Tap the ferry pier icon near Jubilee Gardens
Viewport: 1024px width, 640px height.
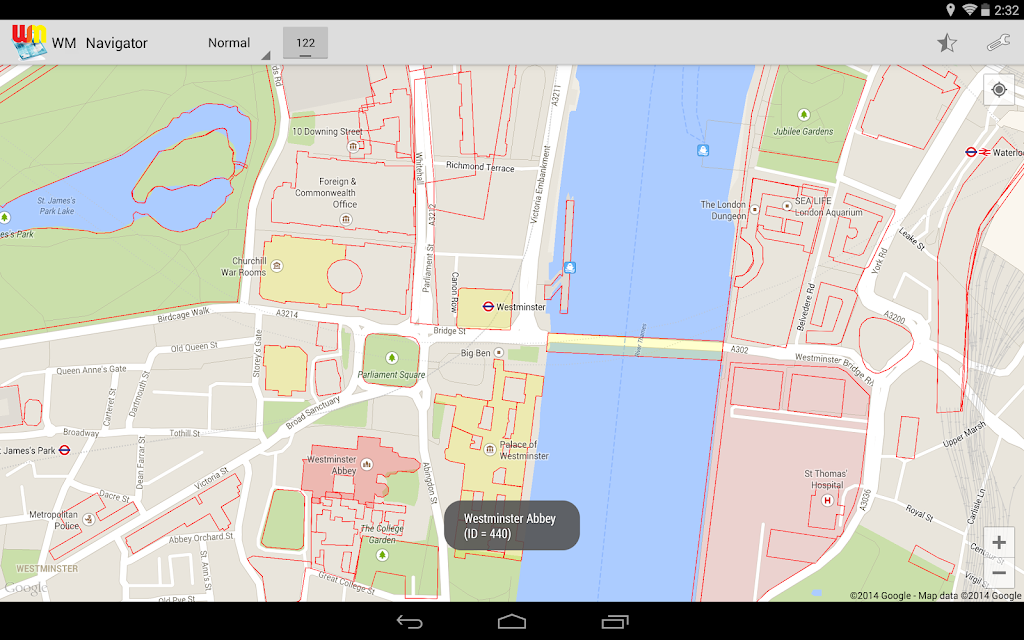(703, 150)
